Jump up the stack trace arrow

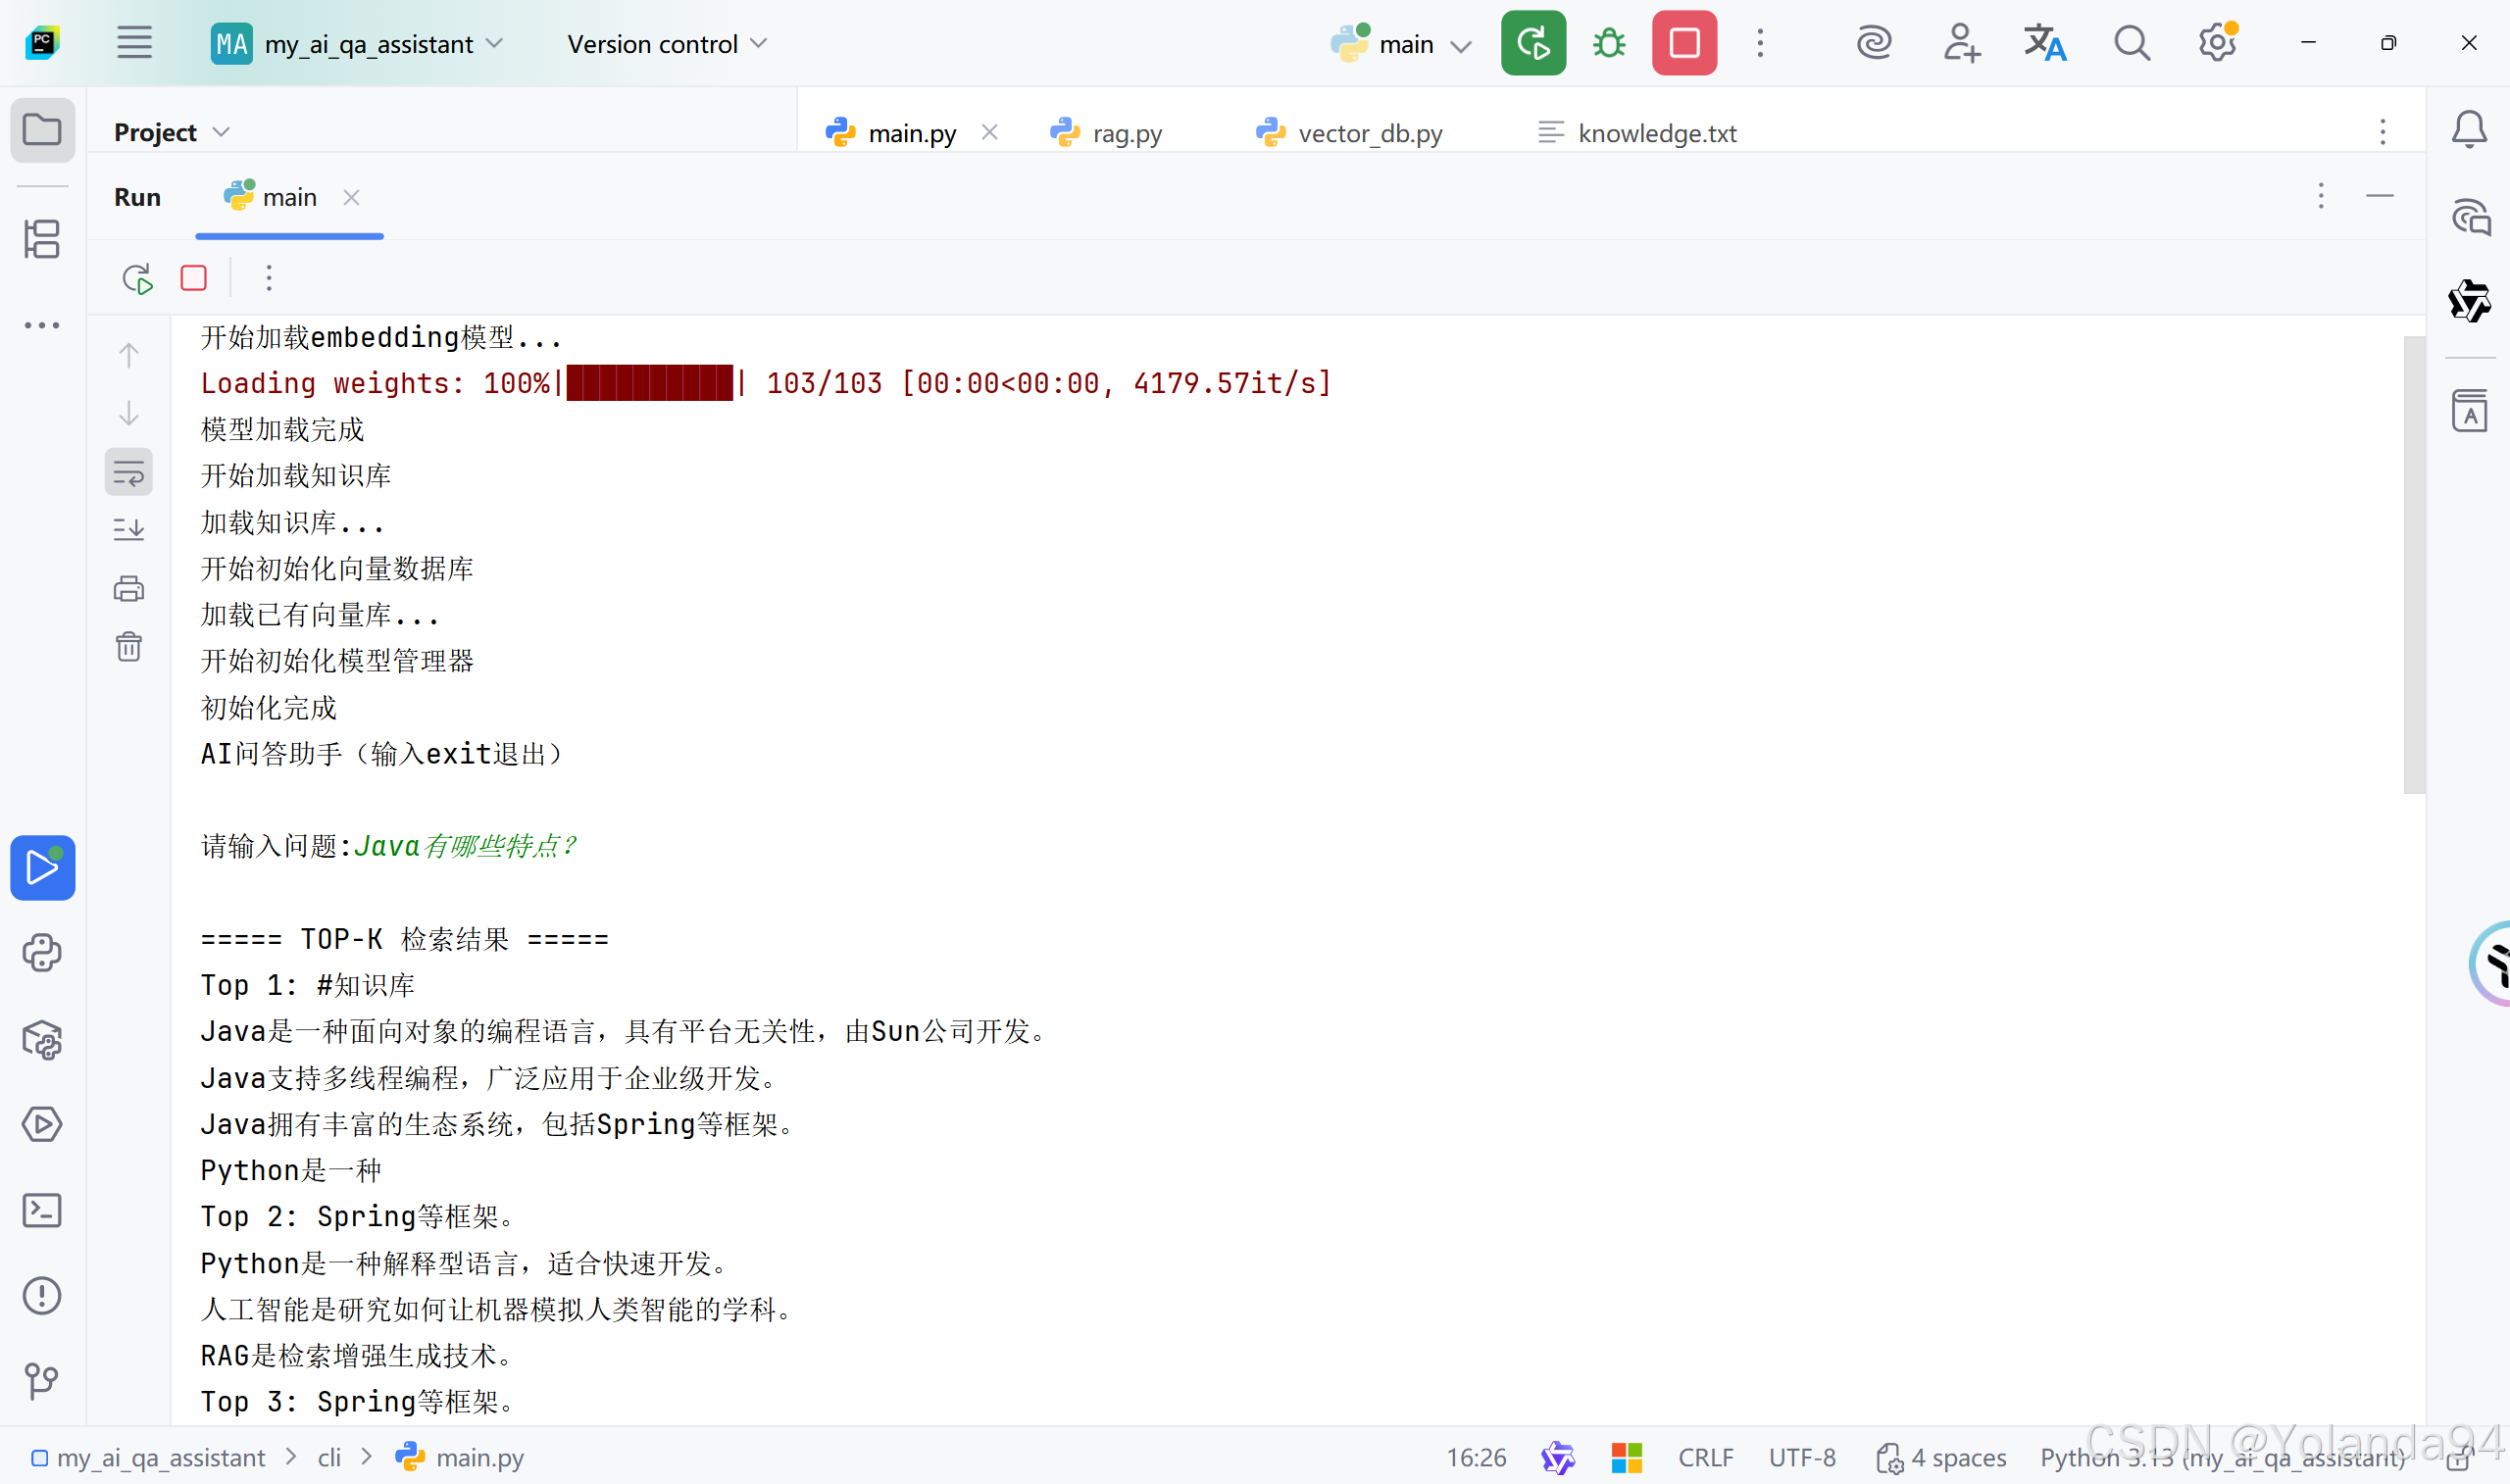129,356
